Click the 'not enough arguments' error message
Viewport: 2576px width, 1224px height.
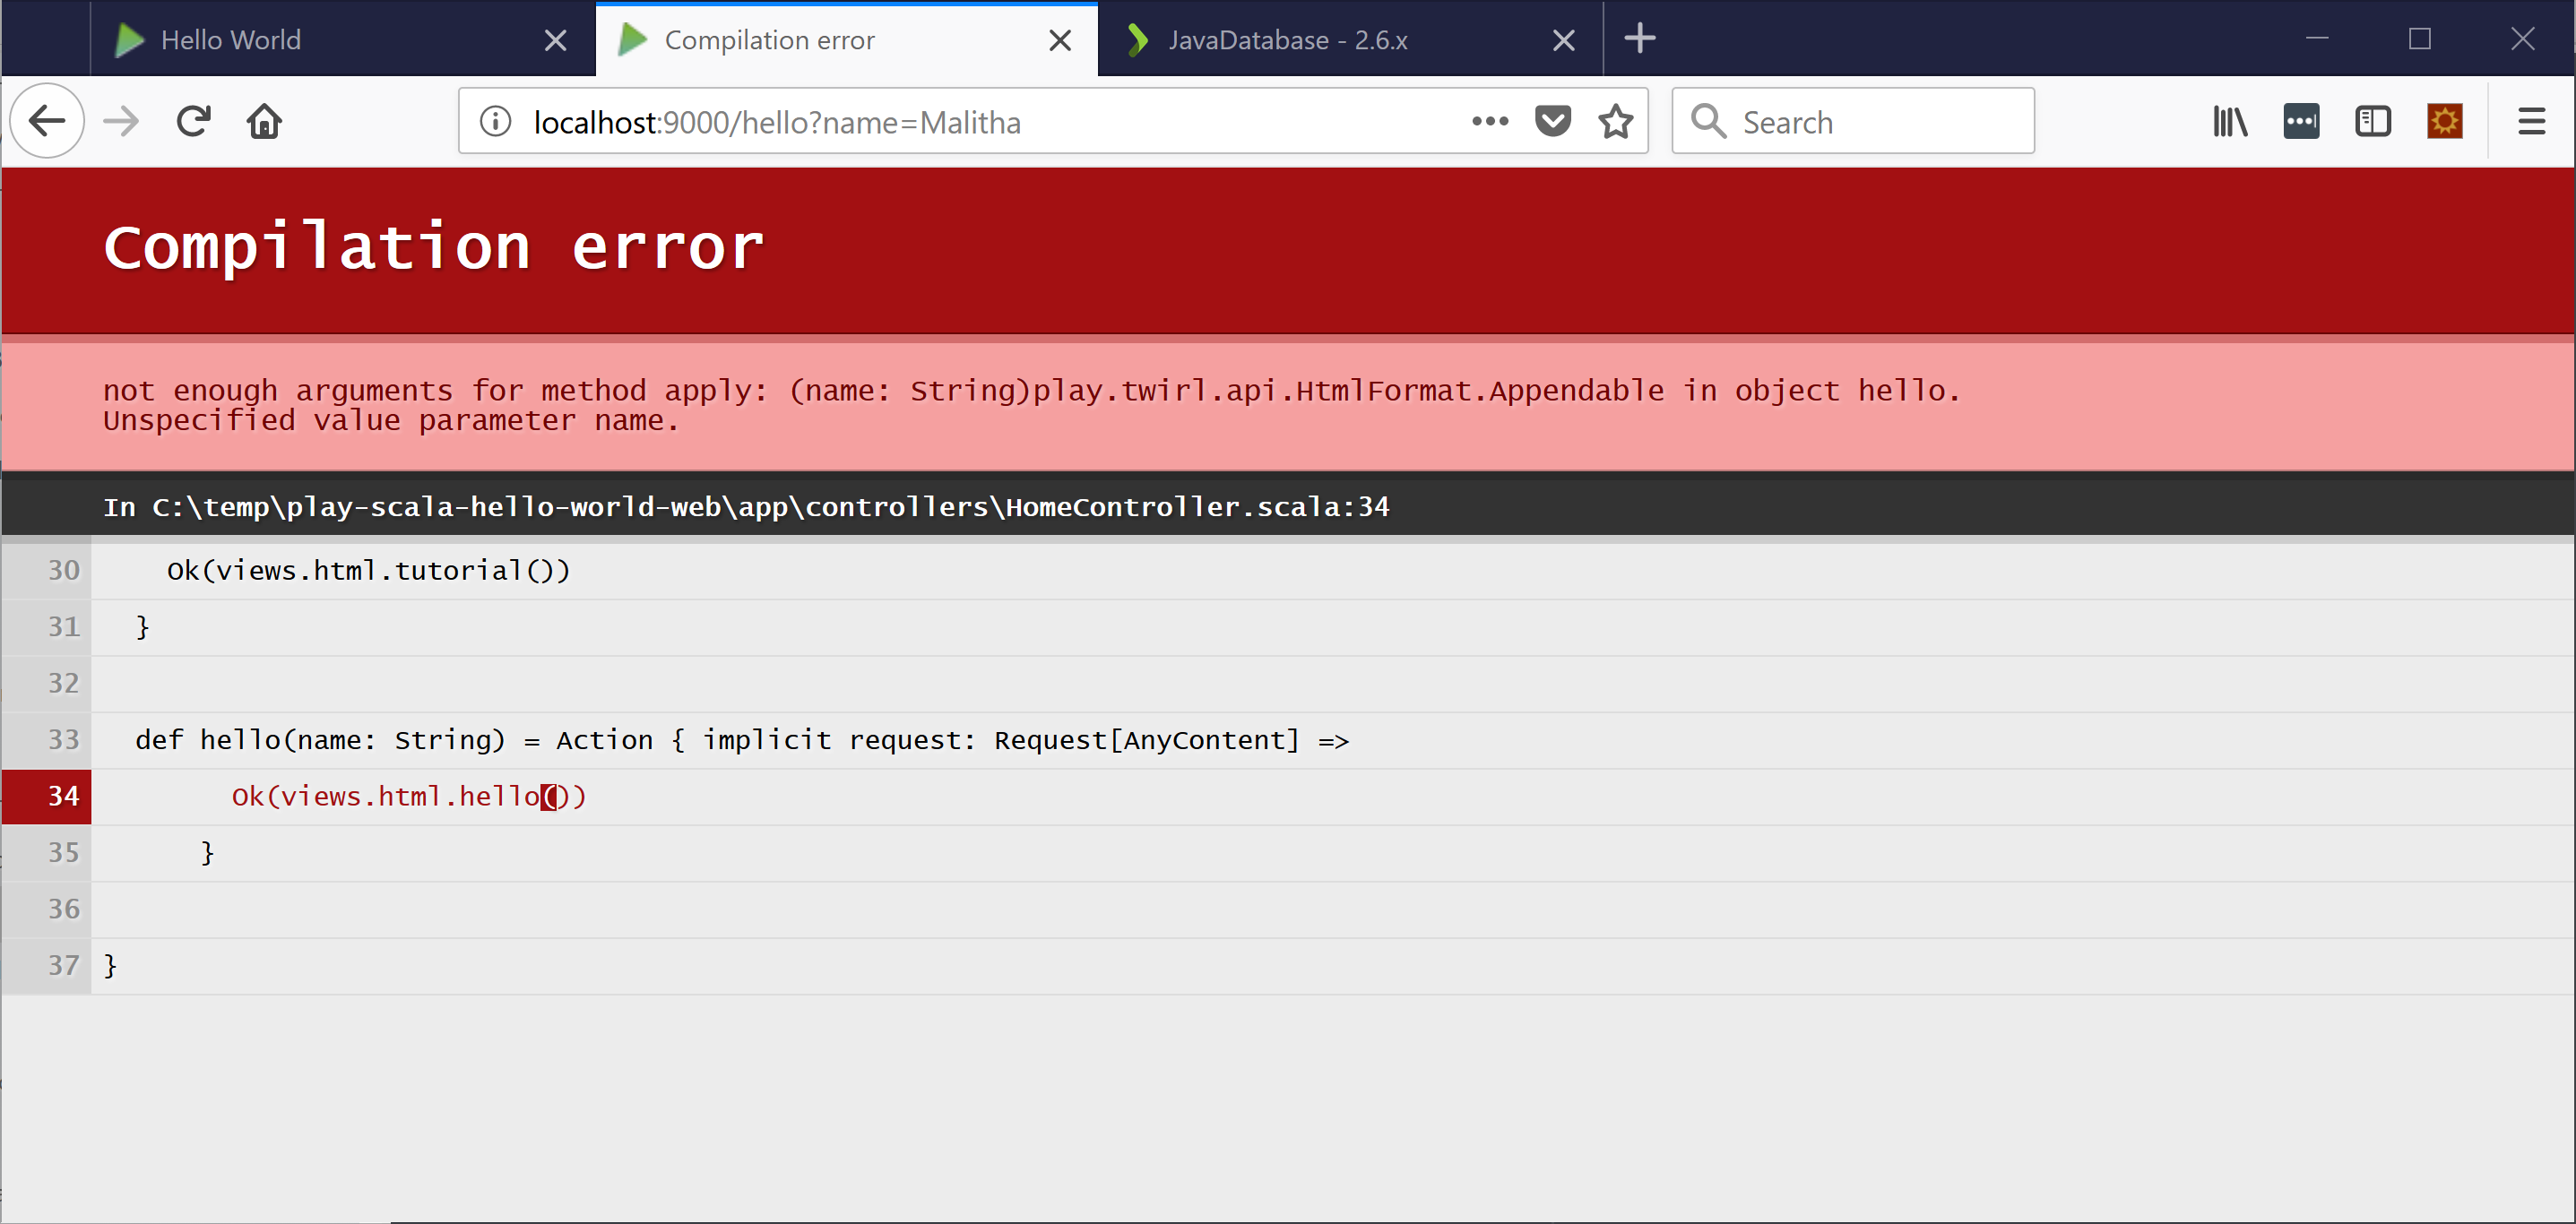click(x=1031, y=390)
